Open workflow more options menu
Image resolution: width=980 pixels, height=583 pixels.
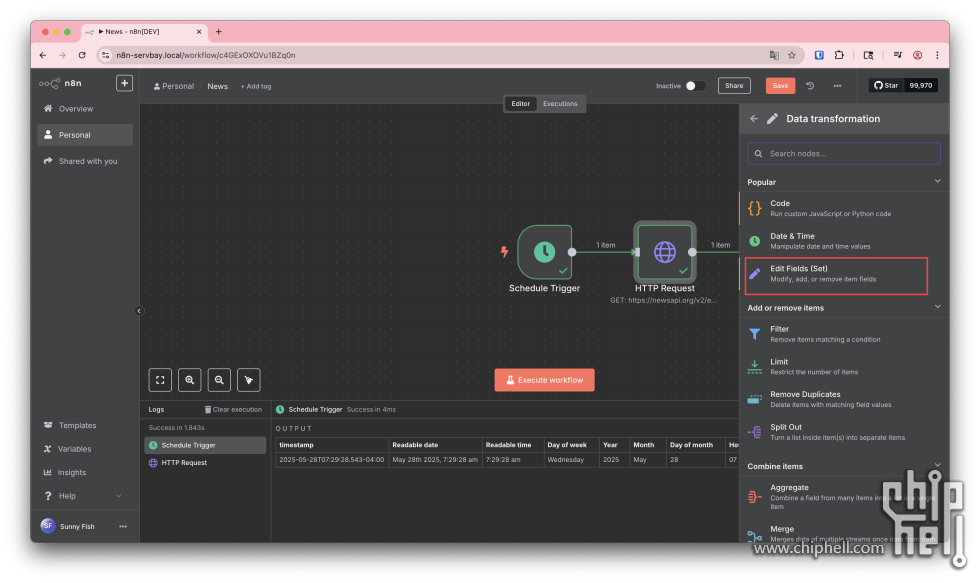pyautogui.click(x=838, y=86)
